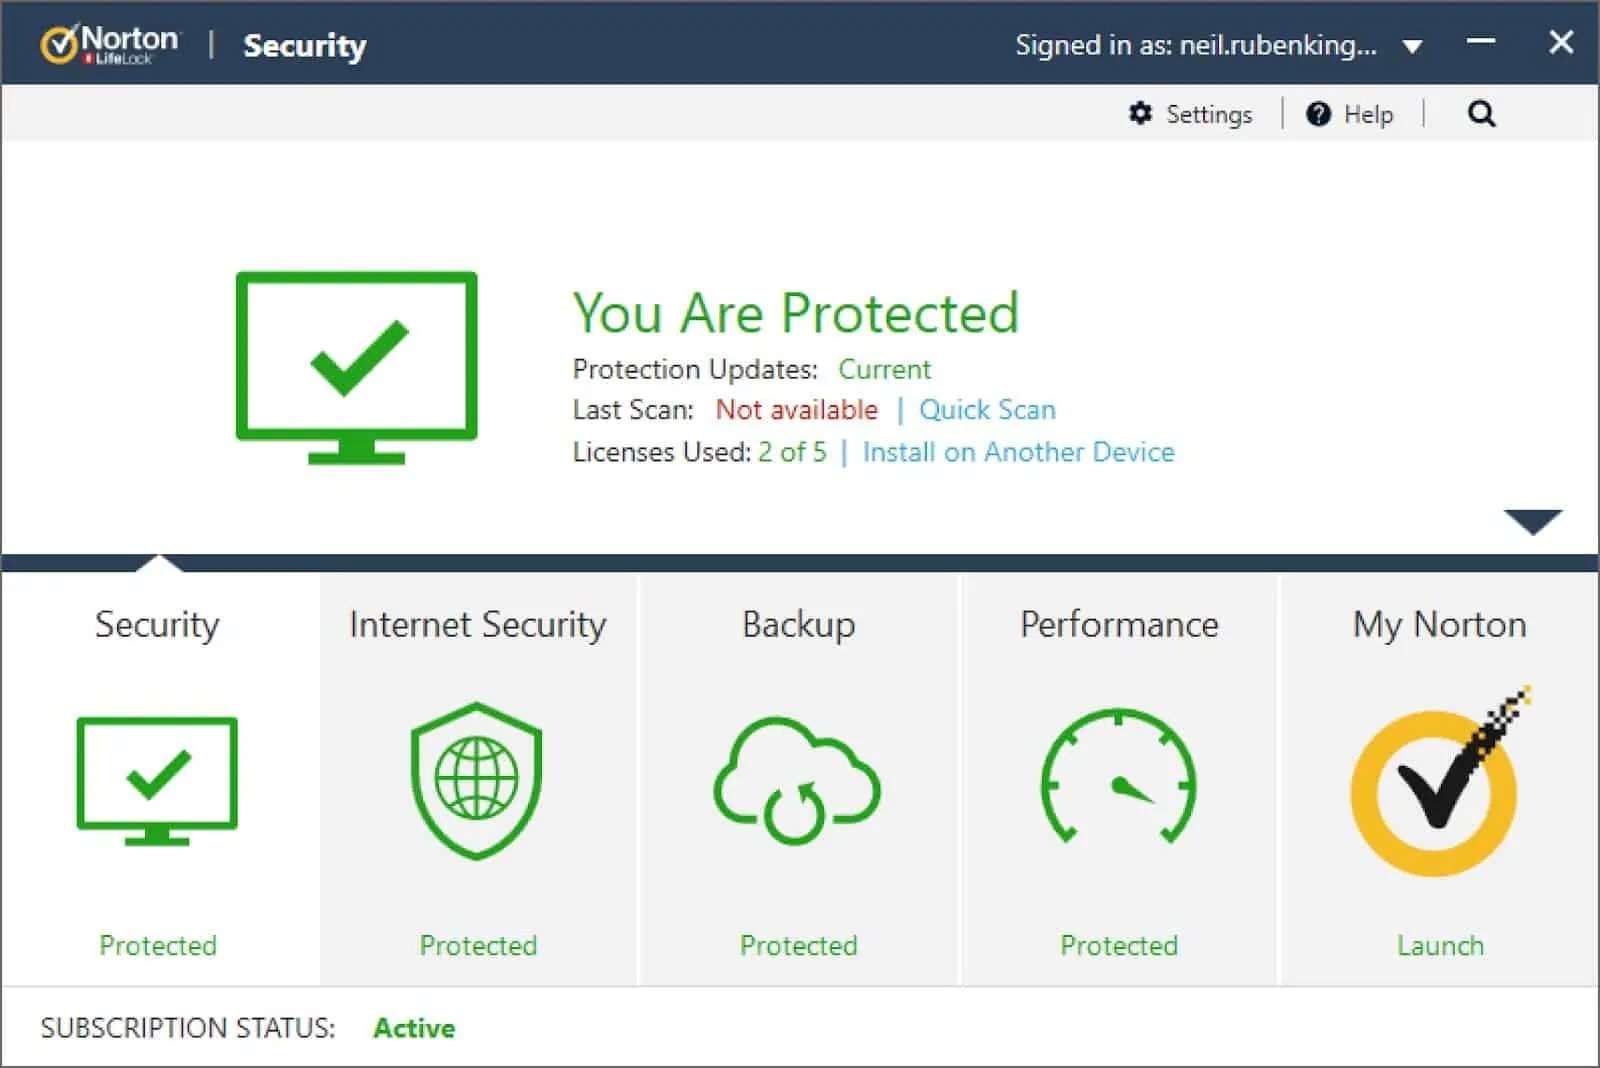
Task: Click the Active subscription status text
Action: click(x=414, y=1027)
